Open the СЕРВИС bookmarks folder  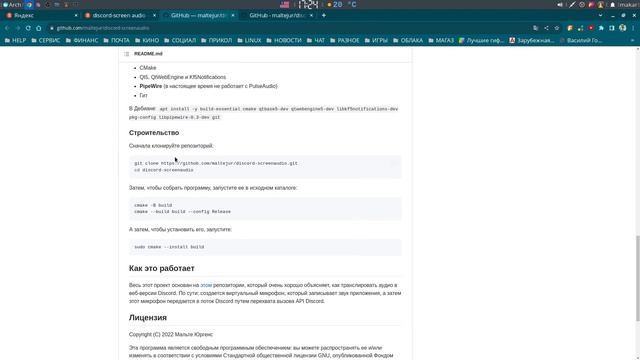coord(46,40)
